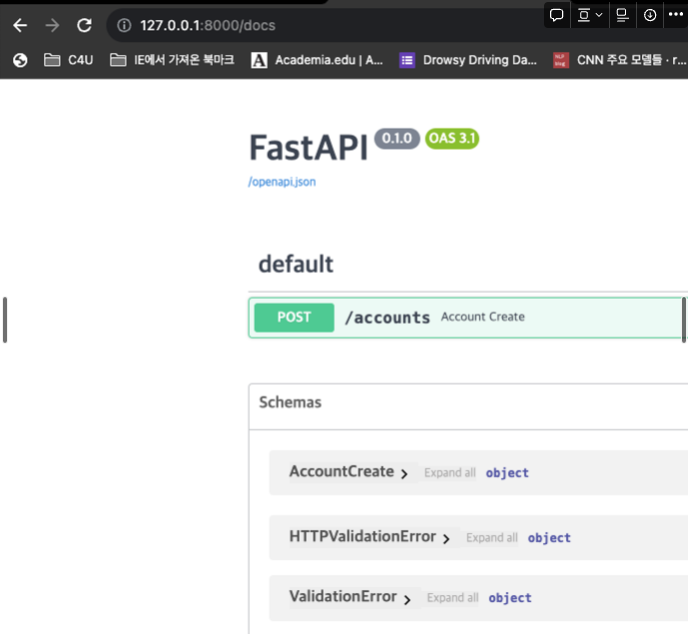Click Expand all for AccountCreate
The image size is (688, 634).
[x=450, y=473]
